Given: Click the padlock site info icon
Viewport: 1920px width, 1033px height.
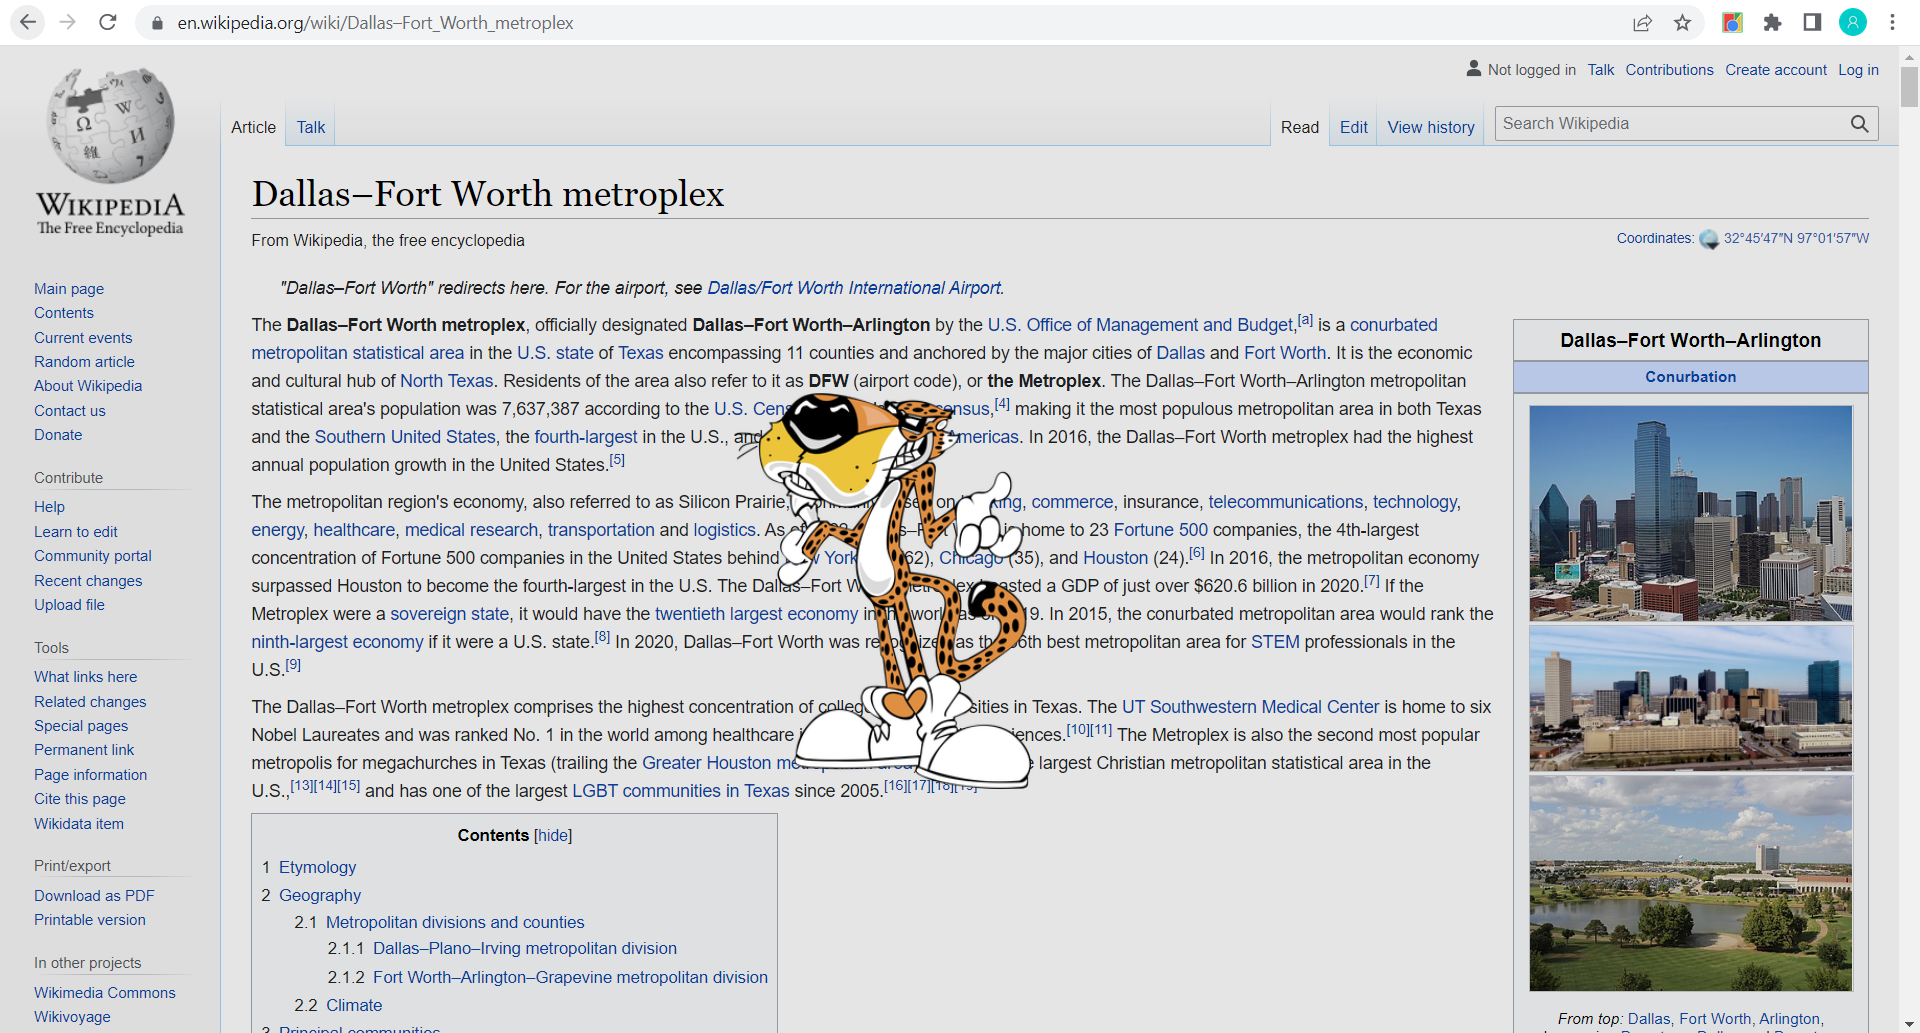Looking at the screenshot, I should coord(156,23).
